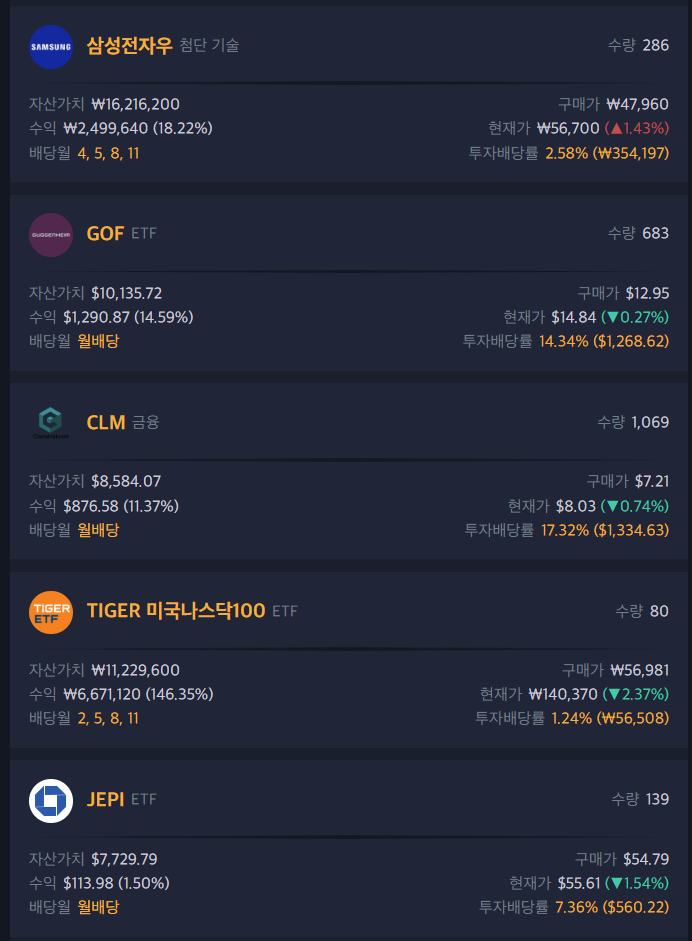Click JEPI asset value $7,729.79

124,859
